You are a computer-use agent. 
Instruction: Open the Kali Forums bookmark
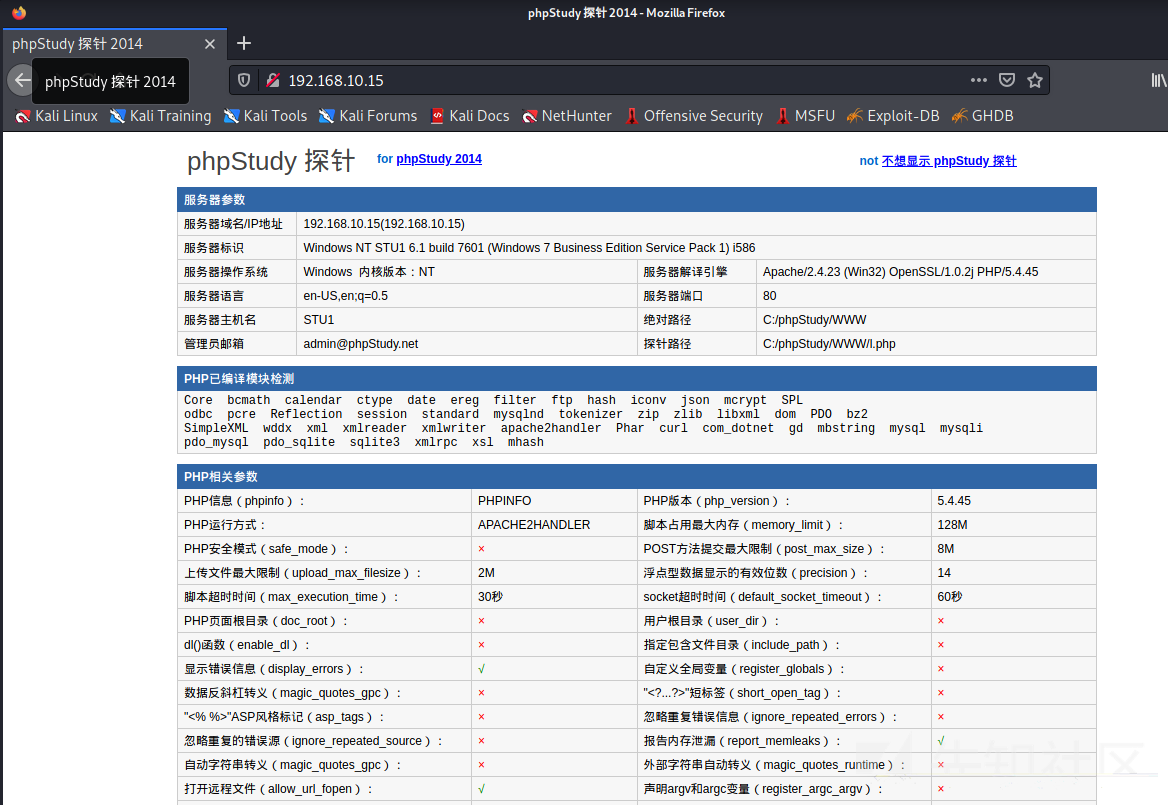tap(368, 116)
